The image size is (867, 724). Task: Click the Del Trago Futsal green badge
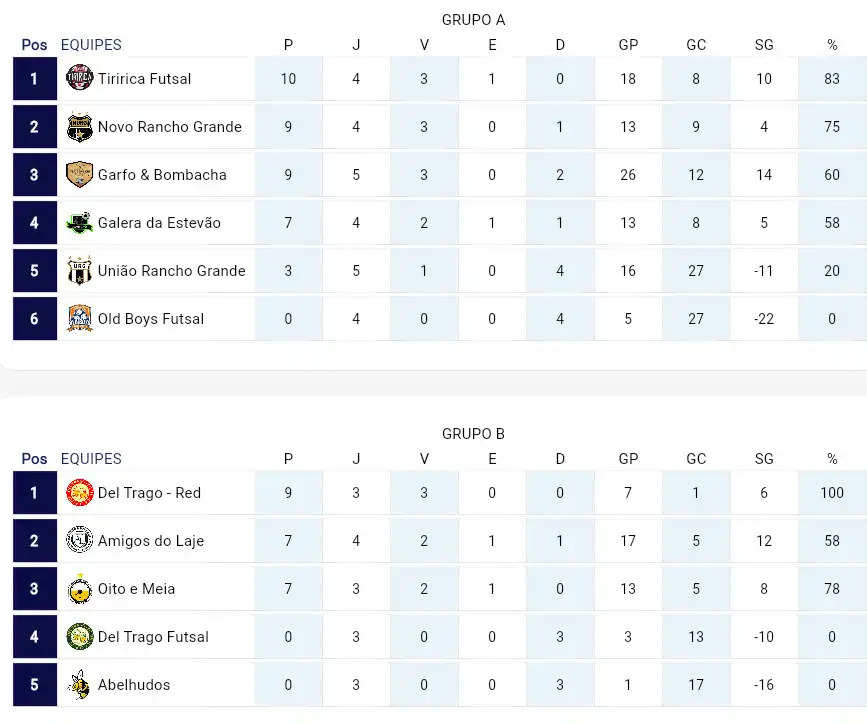point(79,637)
